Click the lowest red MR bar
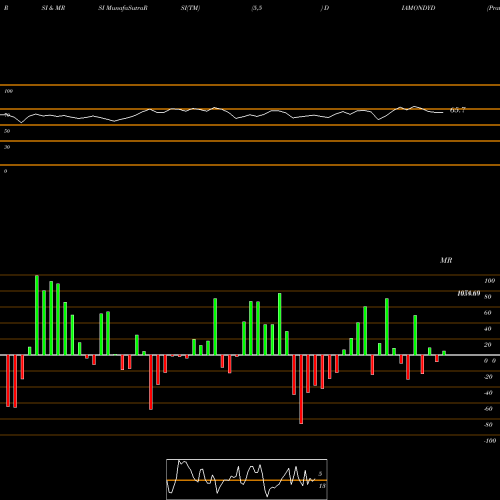Viewport: 500px width, 500px height. (301, 389)
